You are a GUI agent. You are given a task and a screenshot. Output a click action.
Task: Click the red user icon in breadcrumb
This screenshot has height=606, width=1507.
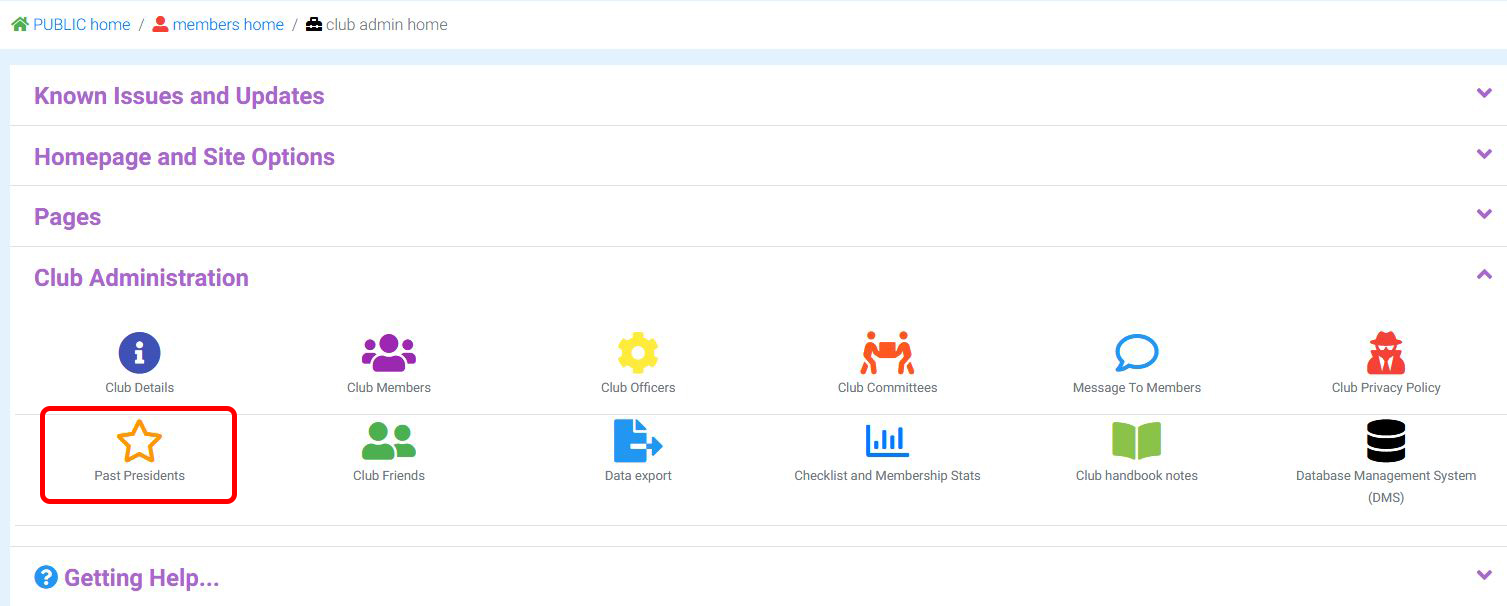pos(160,24)
